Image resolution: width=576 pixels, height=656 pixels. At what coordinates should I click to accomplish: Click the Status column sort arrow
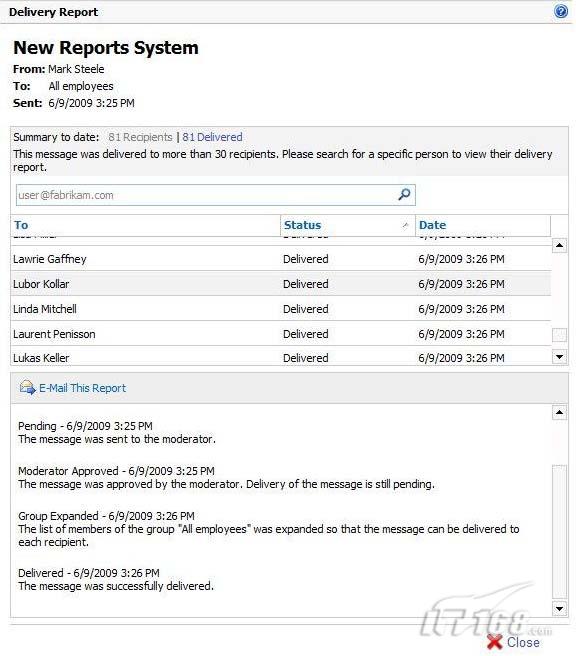pos(405,225)
